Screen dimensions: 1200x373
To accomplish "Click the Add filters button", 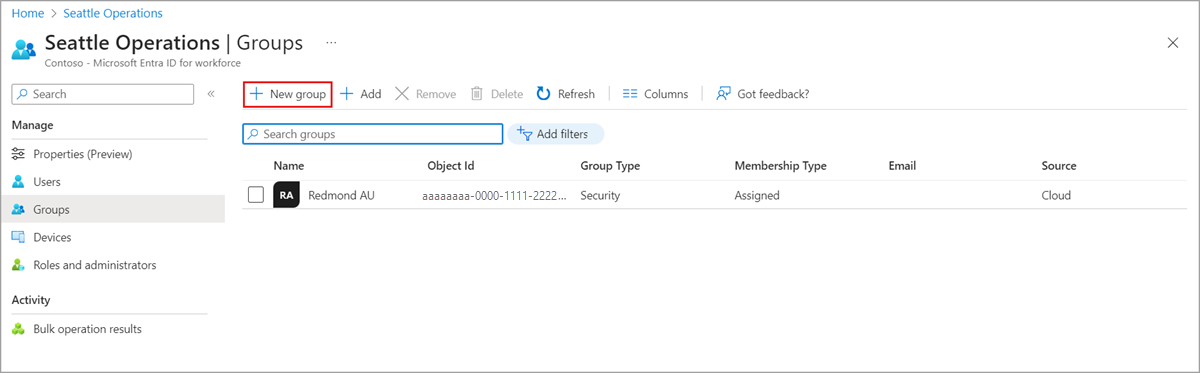I will click(556, 134).
